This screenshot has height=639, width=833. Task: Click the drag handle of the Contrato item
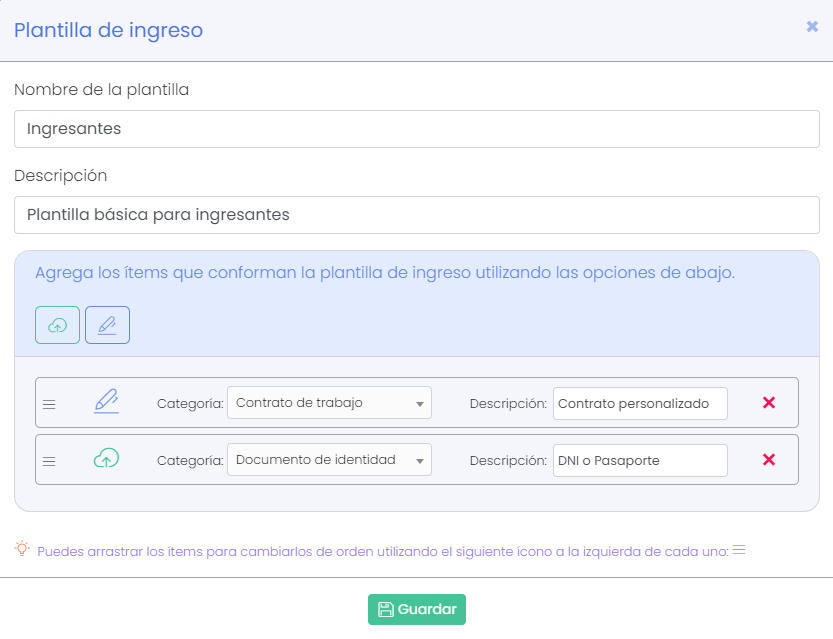click(50, 402)
